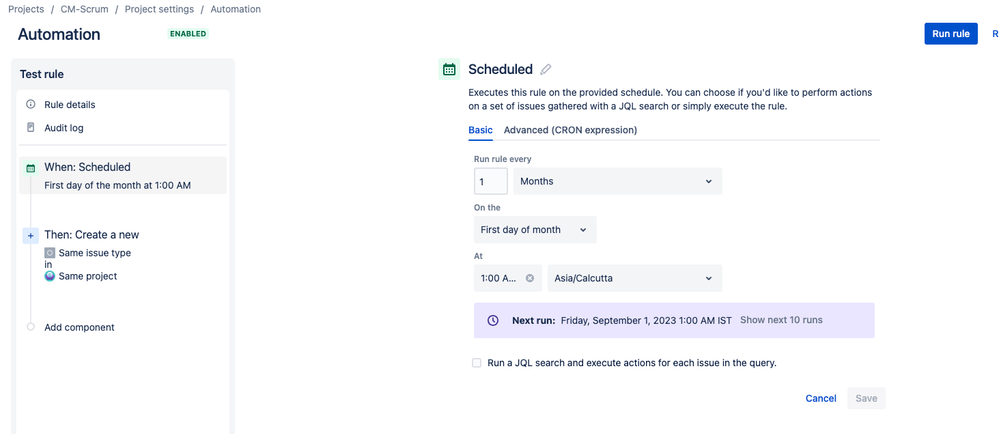
Task: Click the calendar icon of When: Scheduled step
Action: click(x=31, y=168)
